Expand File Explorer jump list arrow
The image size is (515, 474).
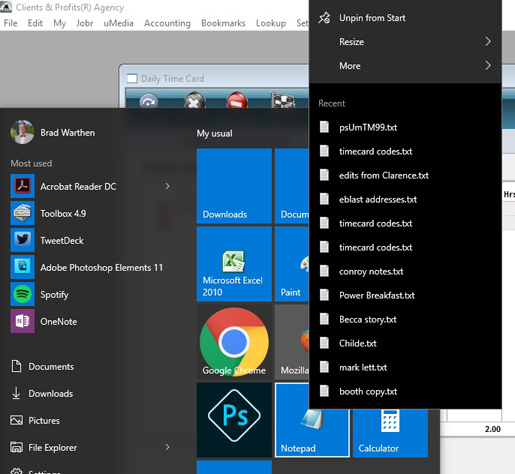coord(167,447)
